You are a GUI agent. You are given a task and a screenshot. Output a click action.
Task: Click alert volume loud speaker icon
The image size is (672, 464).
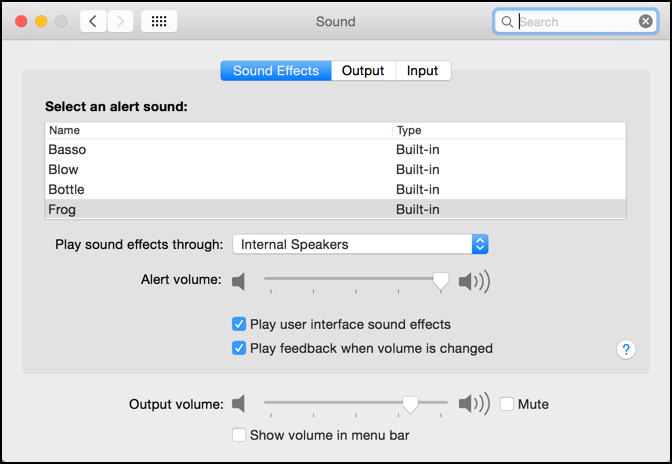(474, 281)
